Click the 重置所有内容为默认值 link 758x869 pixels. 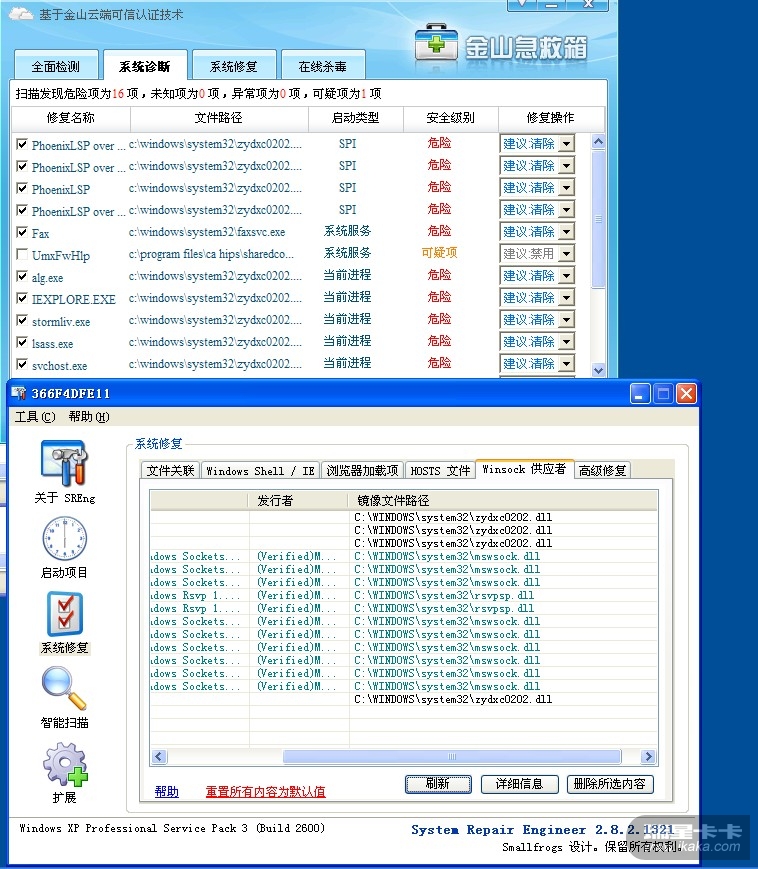coord(265,791)
